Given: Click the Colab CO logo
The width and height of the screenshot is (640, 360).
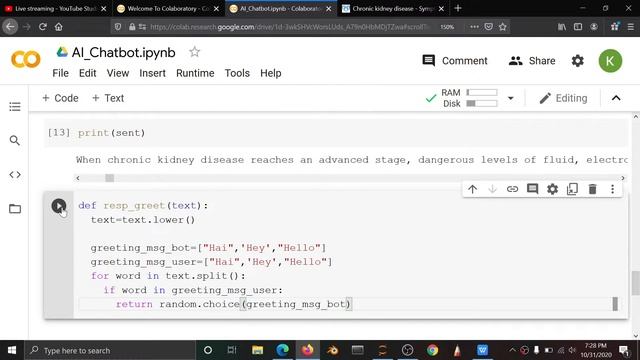Looking at the screenshot, I should tap(26, 60).
